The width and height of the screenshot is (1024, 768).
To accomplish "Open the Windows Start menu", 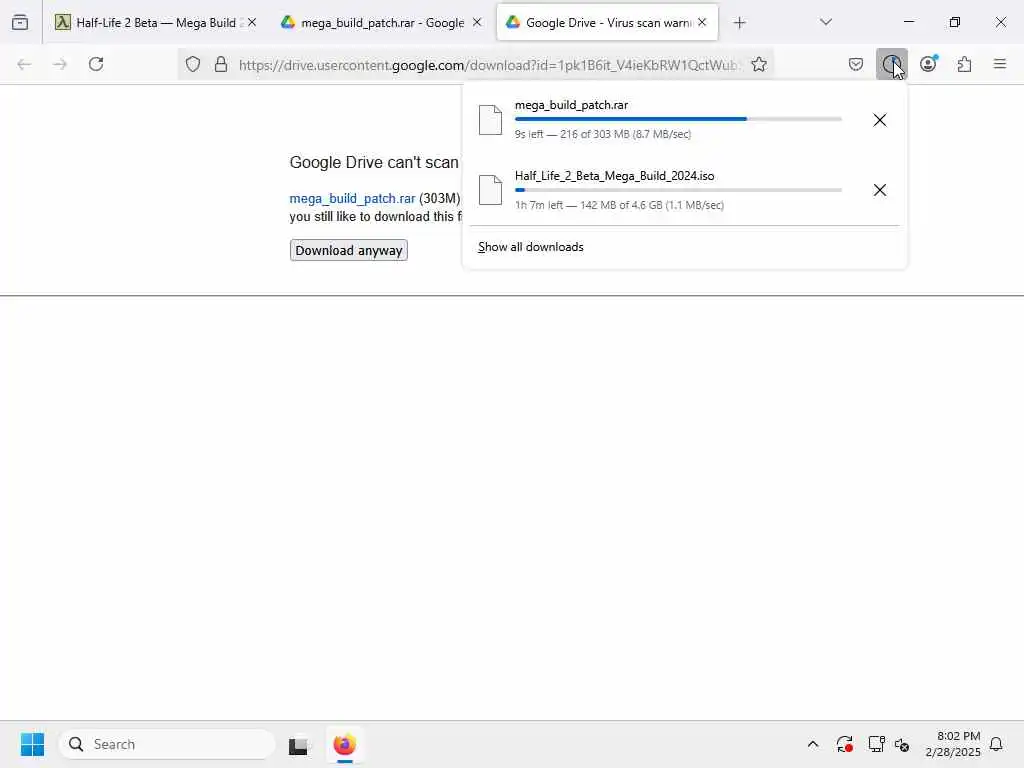I will pyautogui.click(x=32, y=744).
